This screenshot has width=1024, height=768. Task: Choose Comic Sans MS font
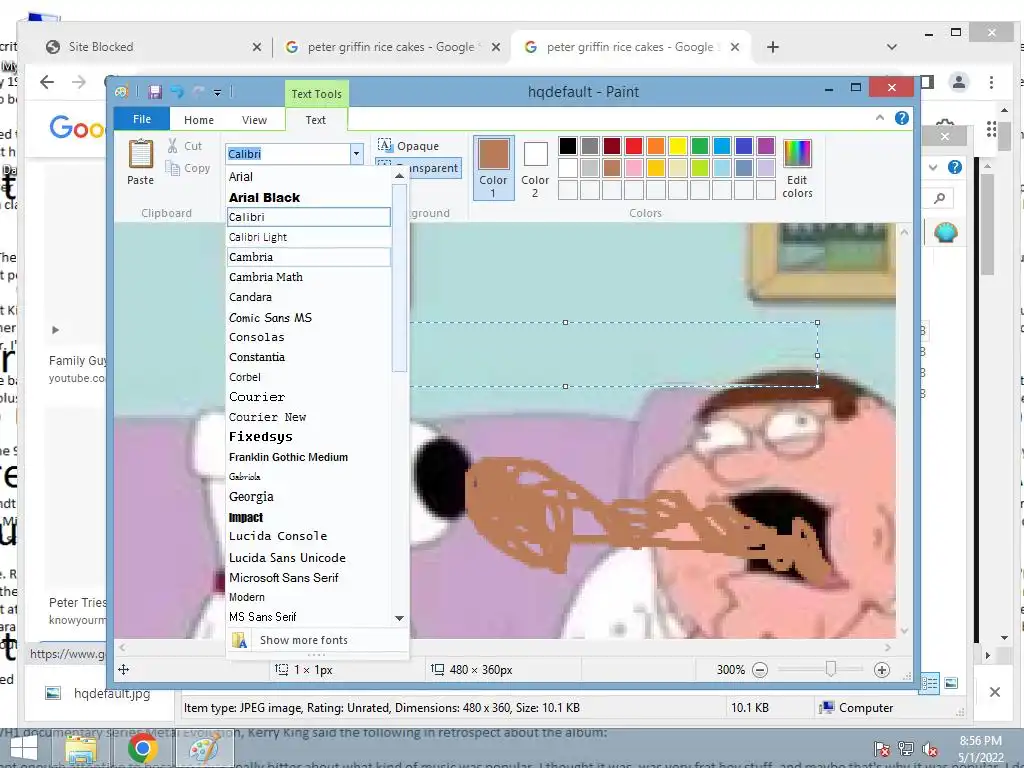click(x=308, y=317)
